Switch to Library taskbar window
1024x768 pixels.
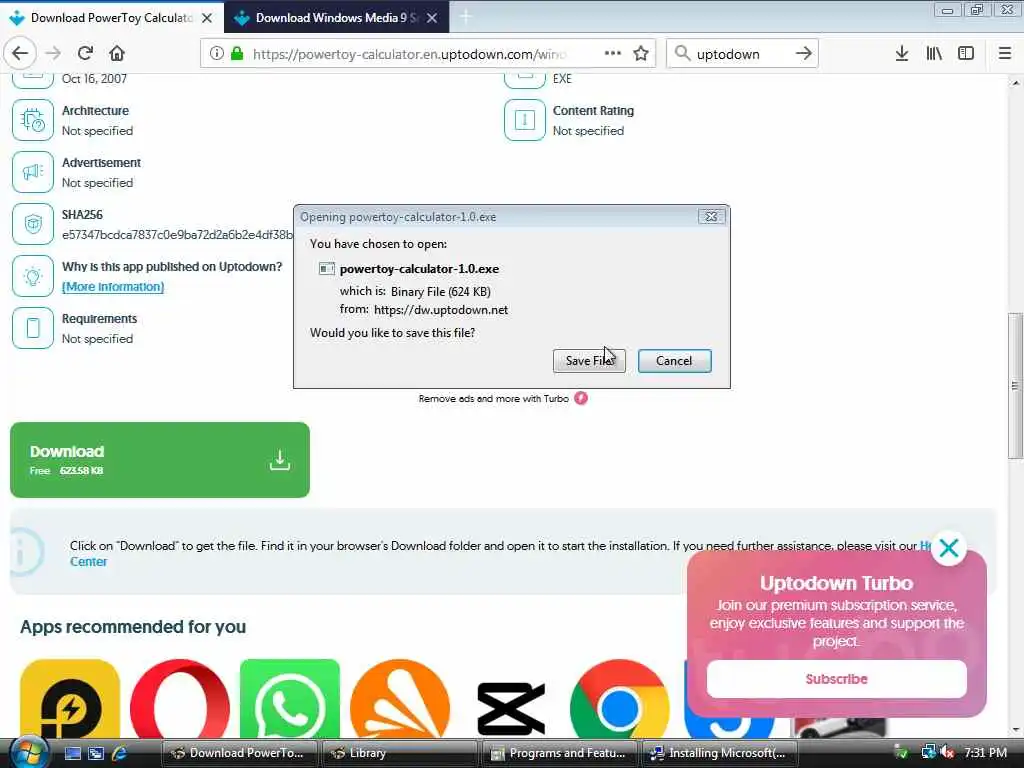400,753
